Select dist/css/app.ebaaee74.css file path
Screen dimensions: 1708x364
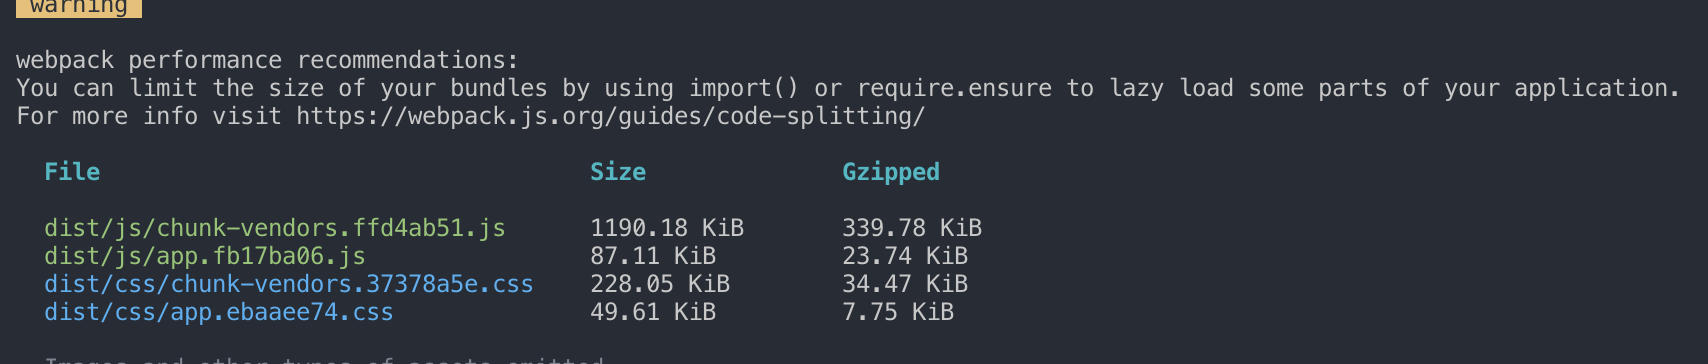[x=219, y=312]
